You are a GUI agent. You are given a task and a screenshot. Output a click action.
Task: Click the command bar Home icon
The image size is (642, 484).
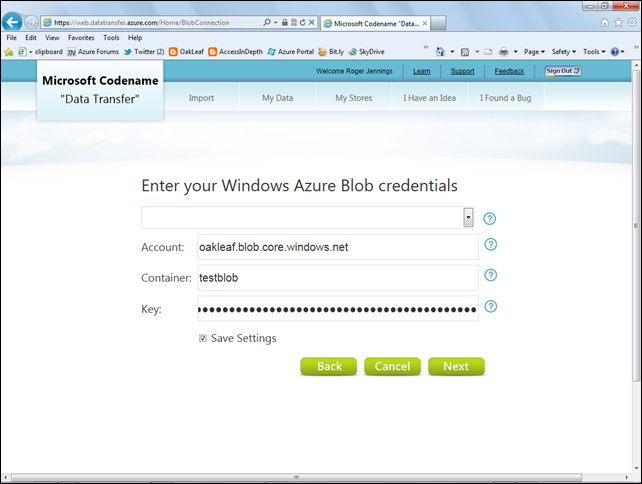(x=440, y=52)
